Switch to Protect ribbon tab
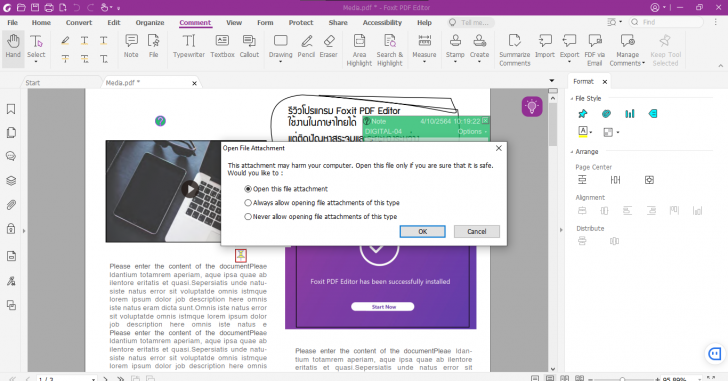Screen dimensions: 728x381 point(301,23)
